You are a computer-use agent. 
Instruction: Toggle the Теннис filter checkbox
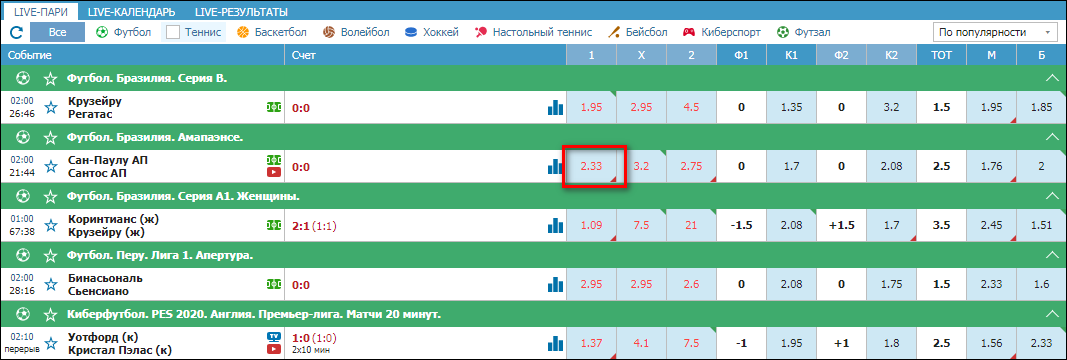coord(173,32)
